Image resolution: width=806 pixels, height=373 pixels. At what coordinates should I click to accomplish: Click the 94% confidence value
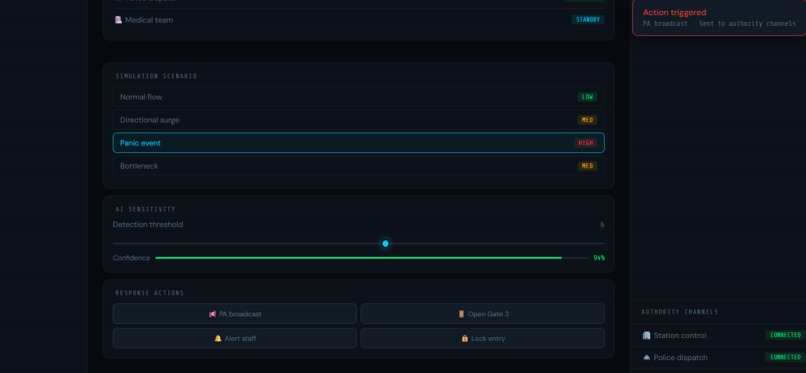(599, 258)
